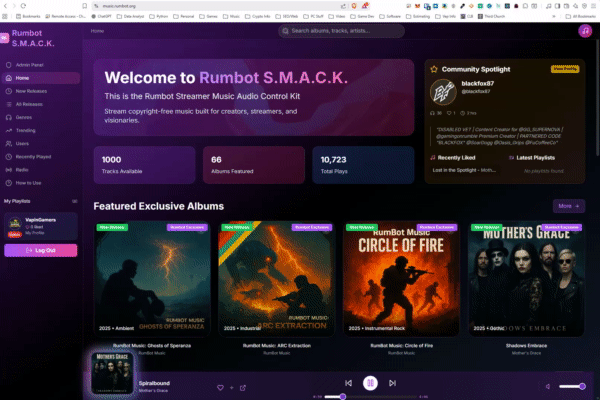Like the Spiralbound track with heart icon
Viewport: 600px width, 400px height.
pos(220,387)
